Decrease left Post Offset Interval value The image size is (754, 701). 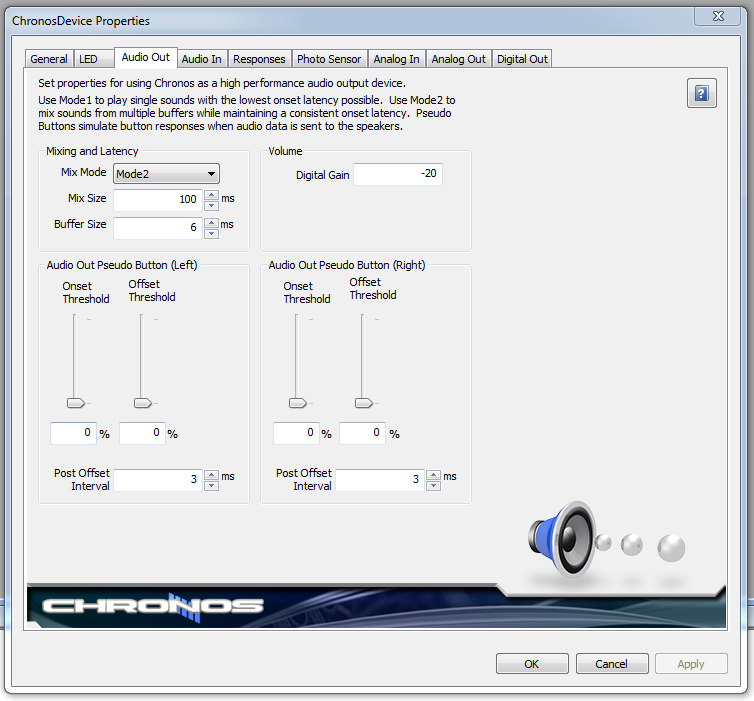point(212,486)
